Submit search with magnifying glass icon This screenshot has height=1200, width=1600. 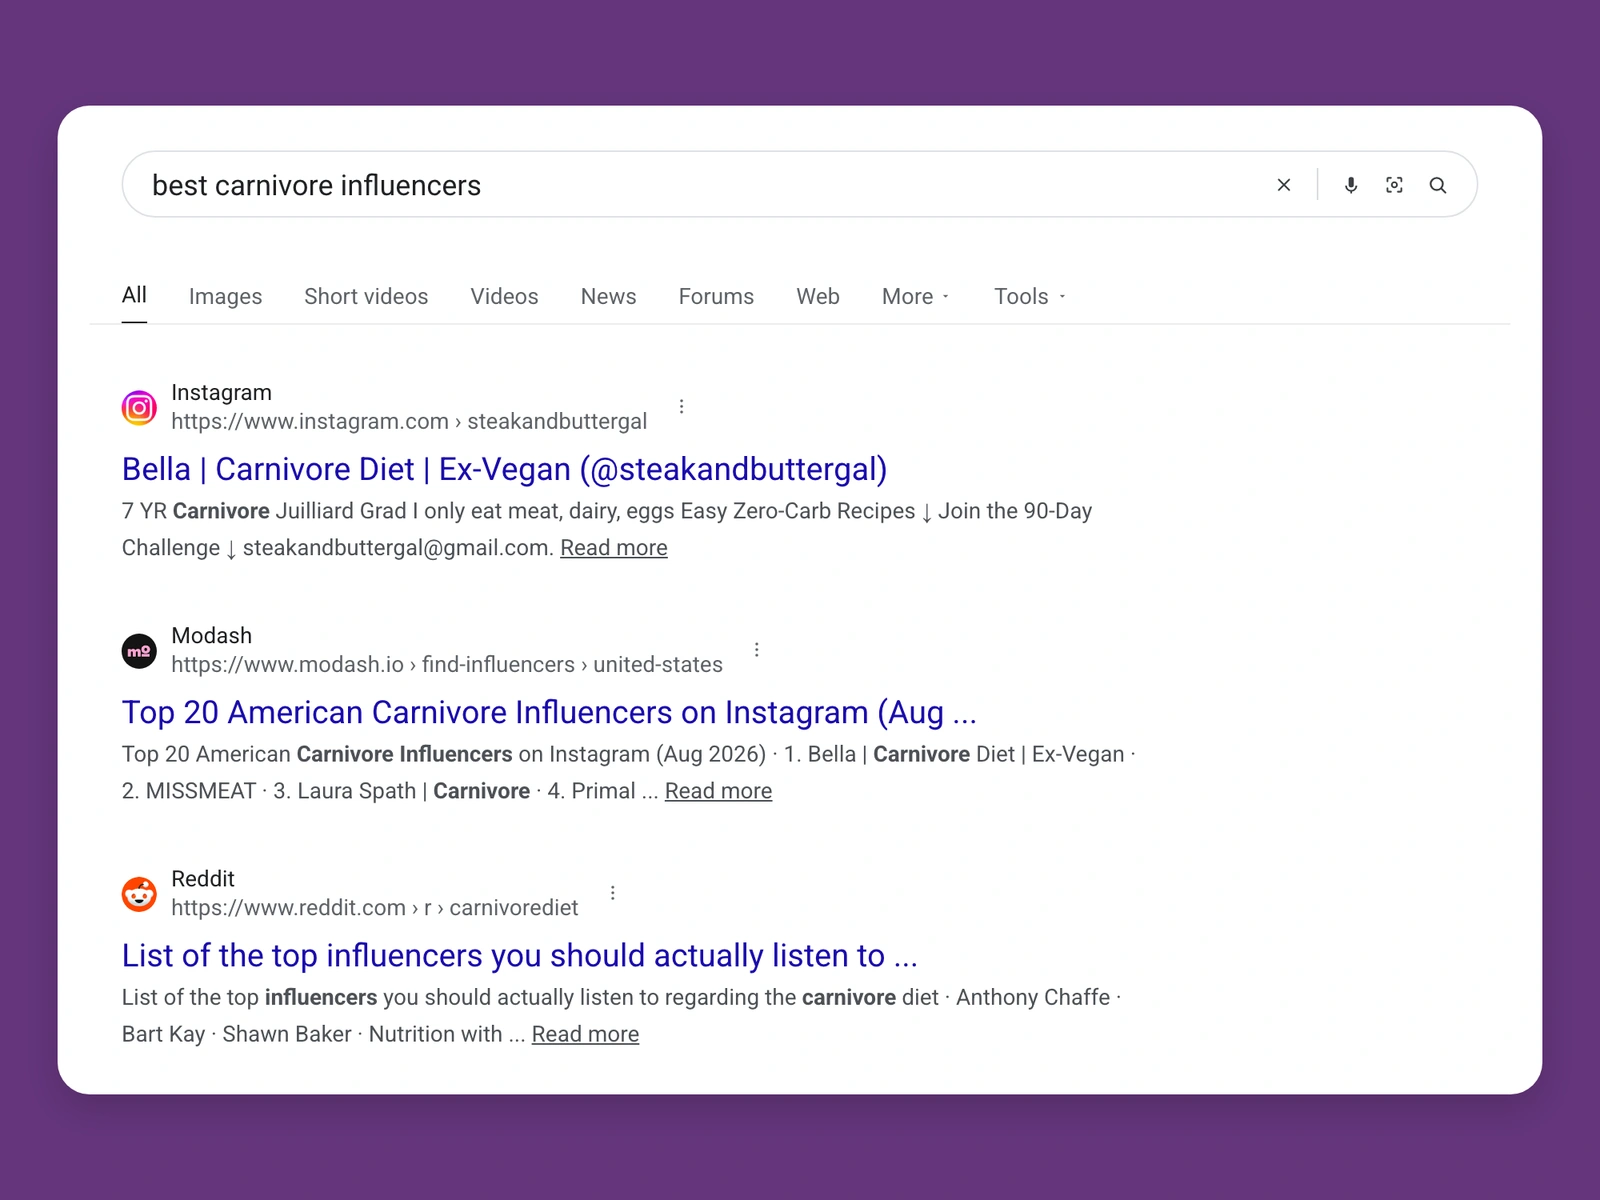point(1438,185)
